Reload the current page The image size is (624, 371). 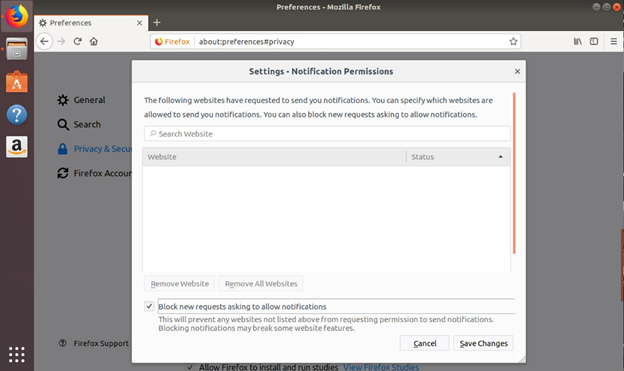78,41
